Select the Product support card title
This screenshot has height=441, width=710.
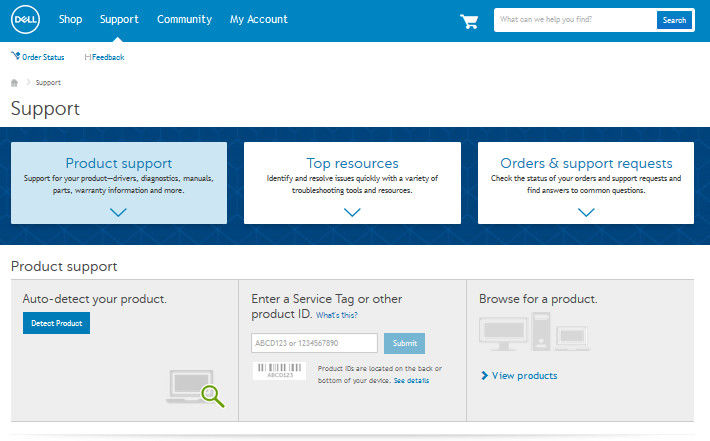pos(119,163)
